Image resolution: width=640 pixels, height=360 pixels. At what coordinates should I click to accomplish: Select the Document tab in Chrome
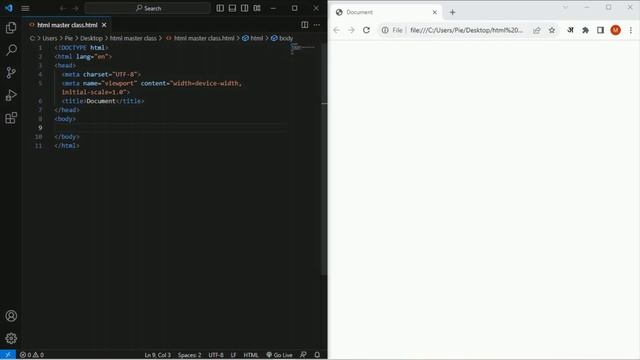click(x=386, y=12)
